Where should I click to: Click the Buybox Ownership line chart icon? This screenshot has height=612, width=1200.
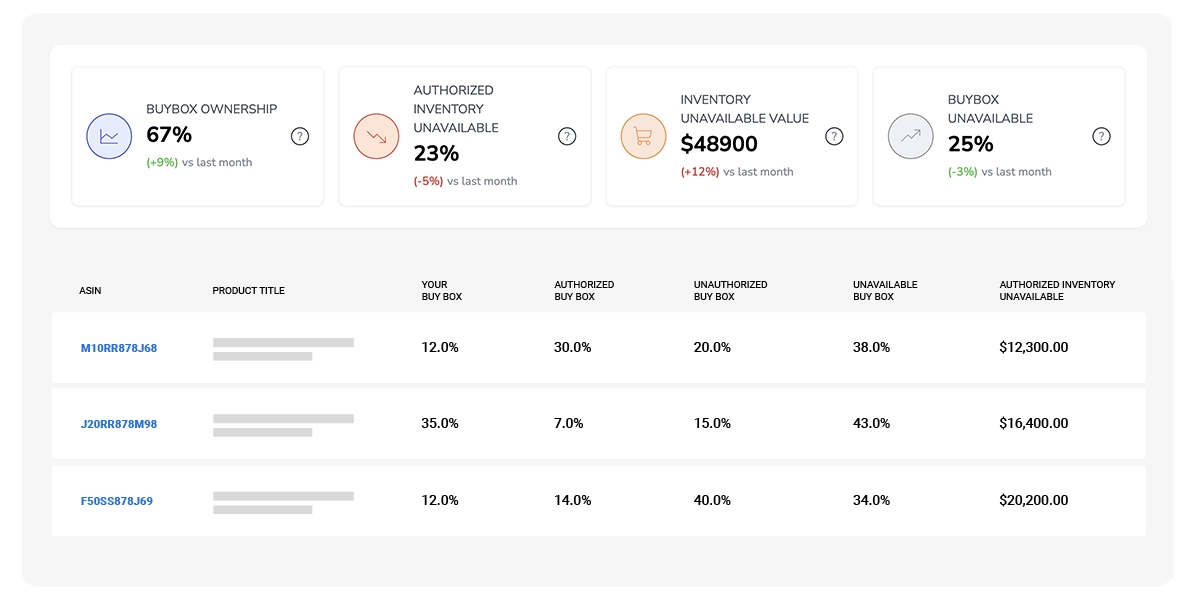[109, 136]
